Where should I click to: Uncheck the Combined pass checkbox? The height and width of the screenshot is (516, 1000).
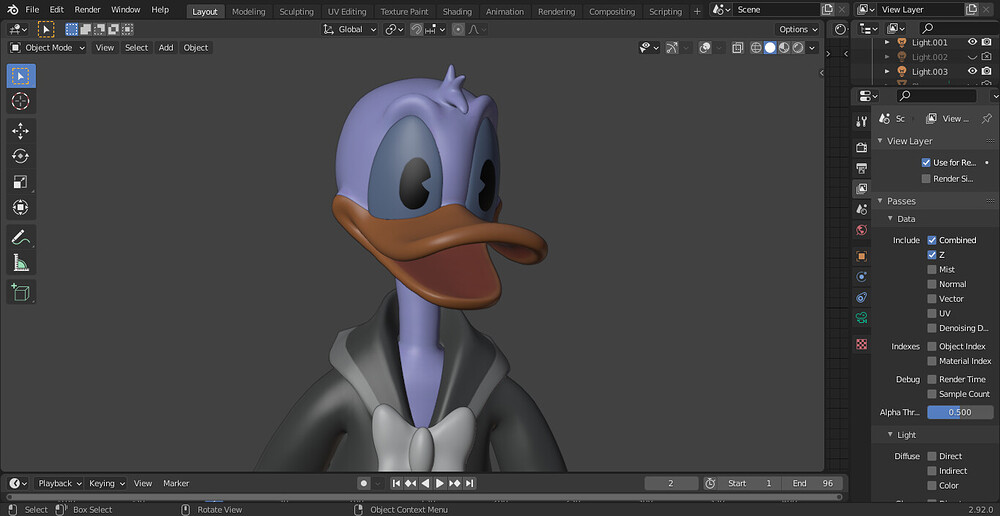pyautogui.click(x=932, y=240)
